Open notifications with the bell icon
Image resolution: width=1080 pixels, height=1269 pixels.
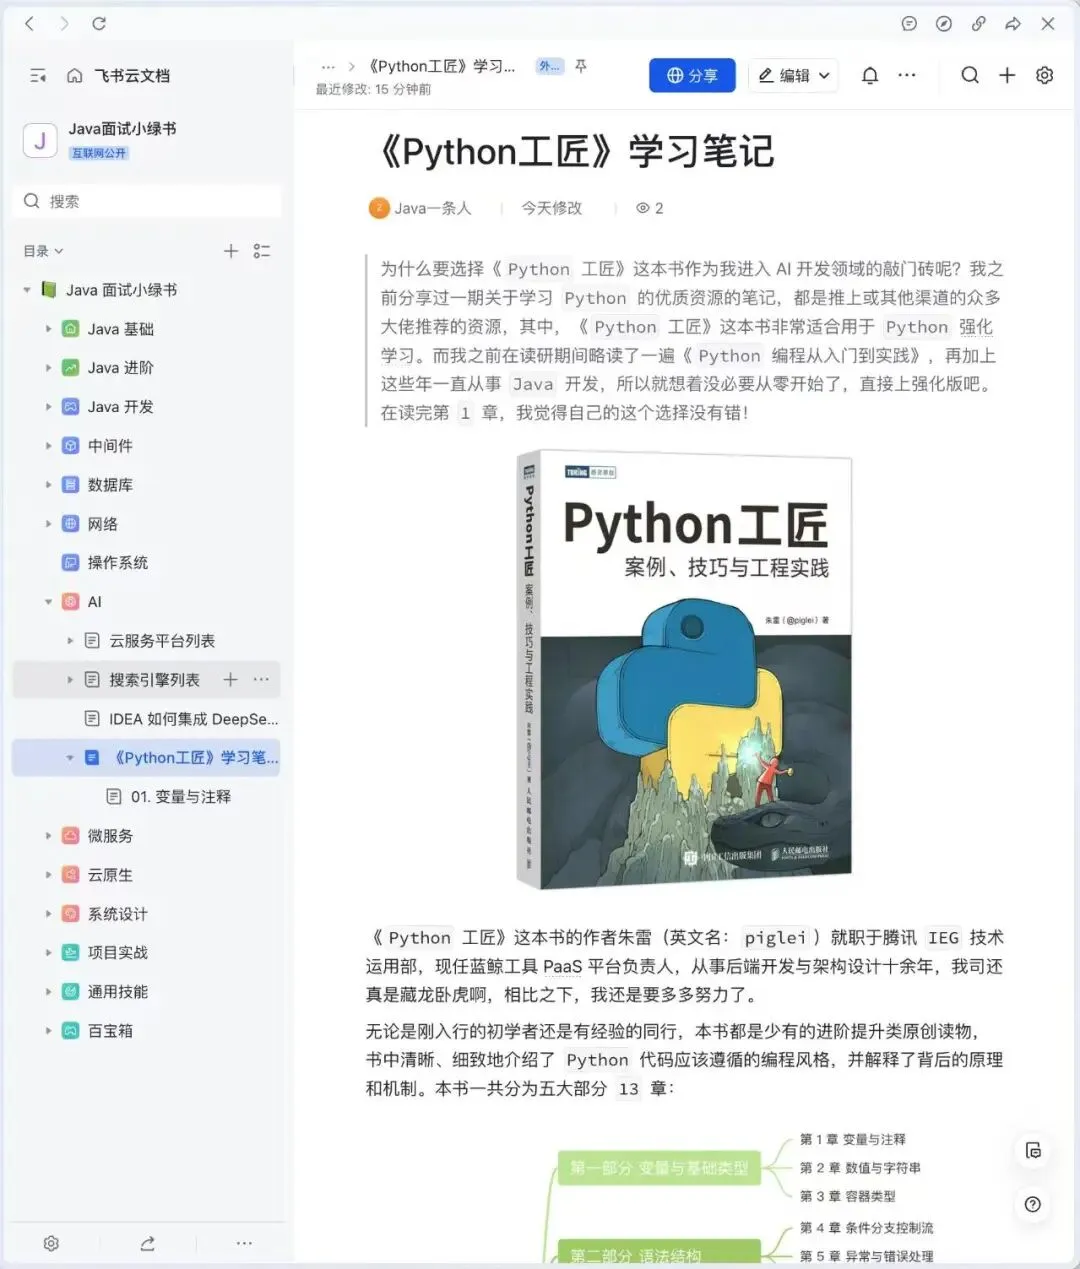[x=870, y=75]
